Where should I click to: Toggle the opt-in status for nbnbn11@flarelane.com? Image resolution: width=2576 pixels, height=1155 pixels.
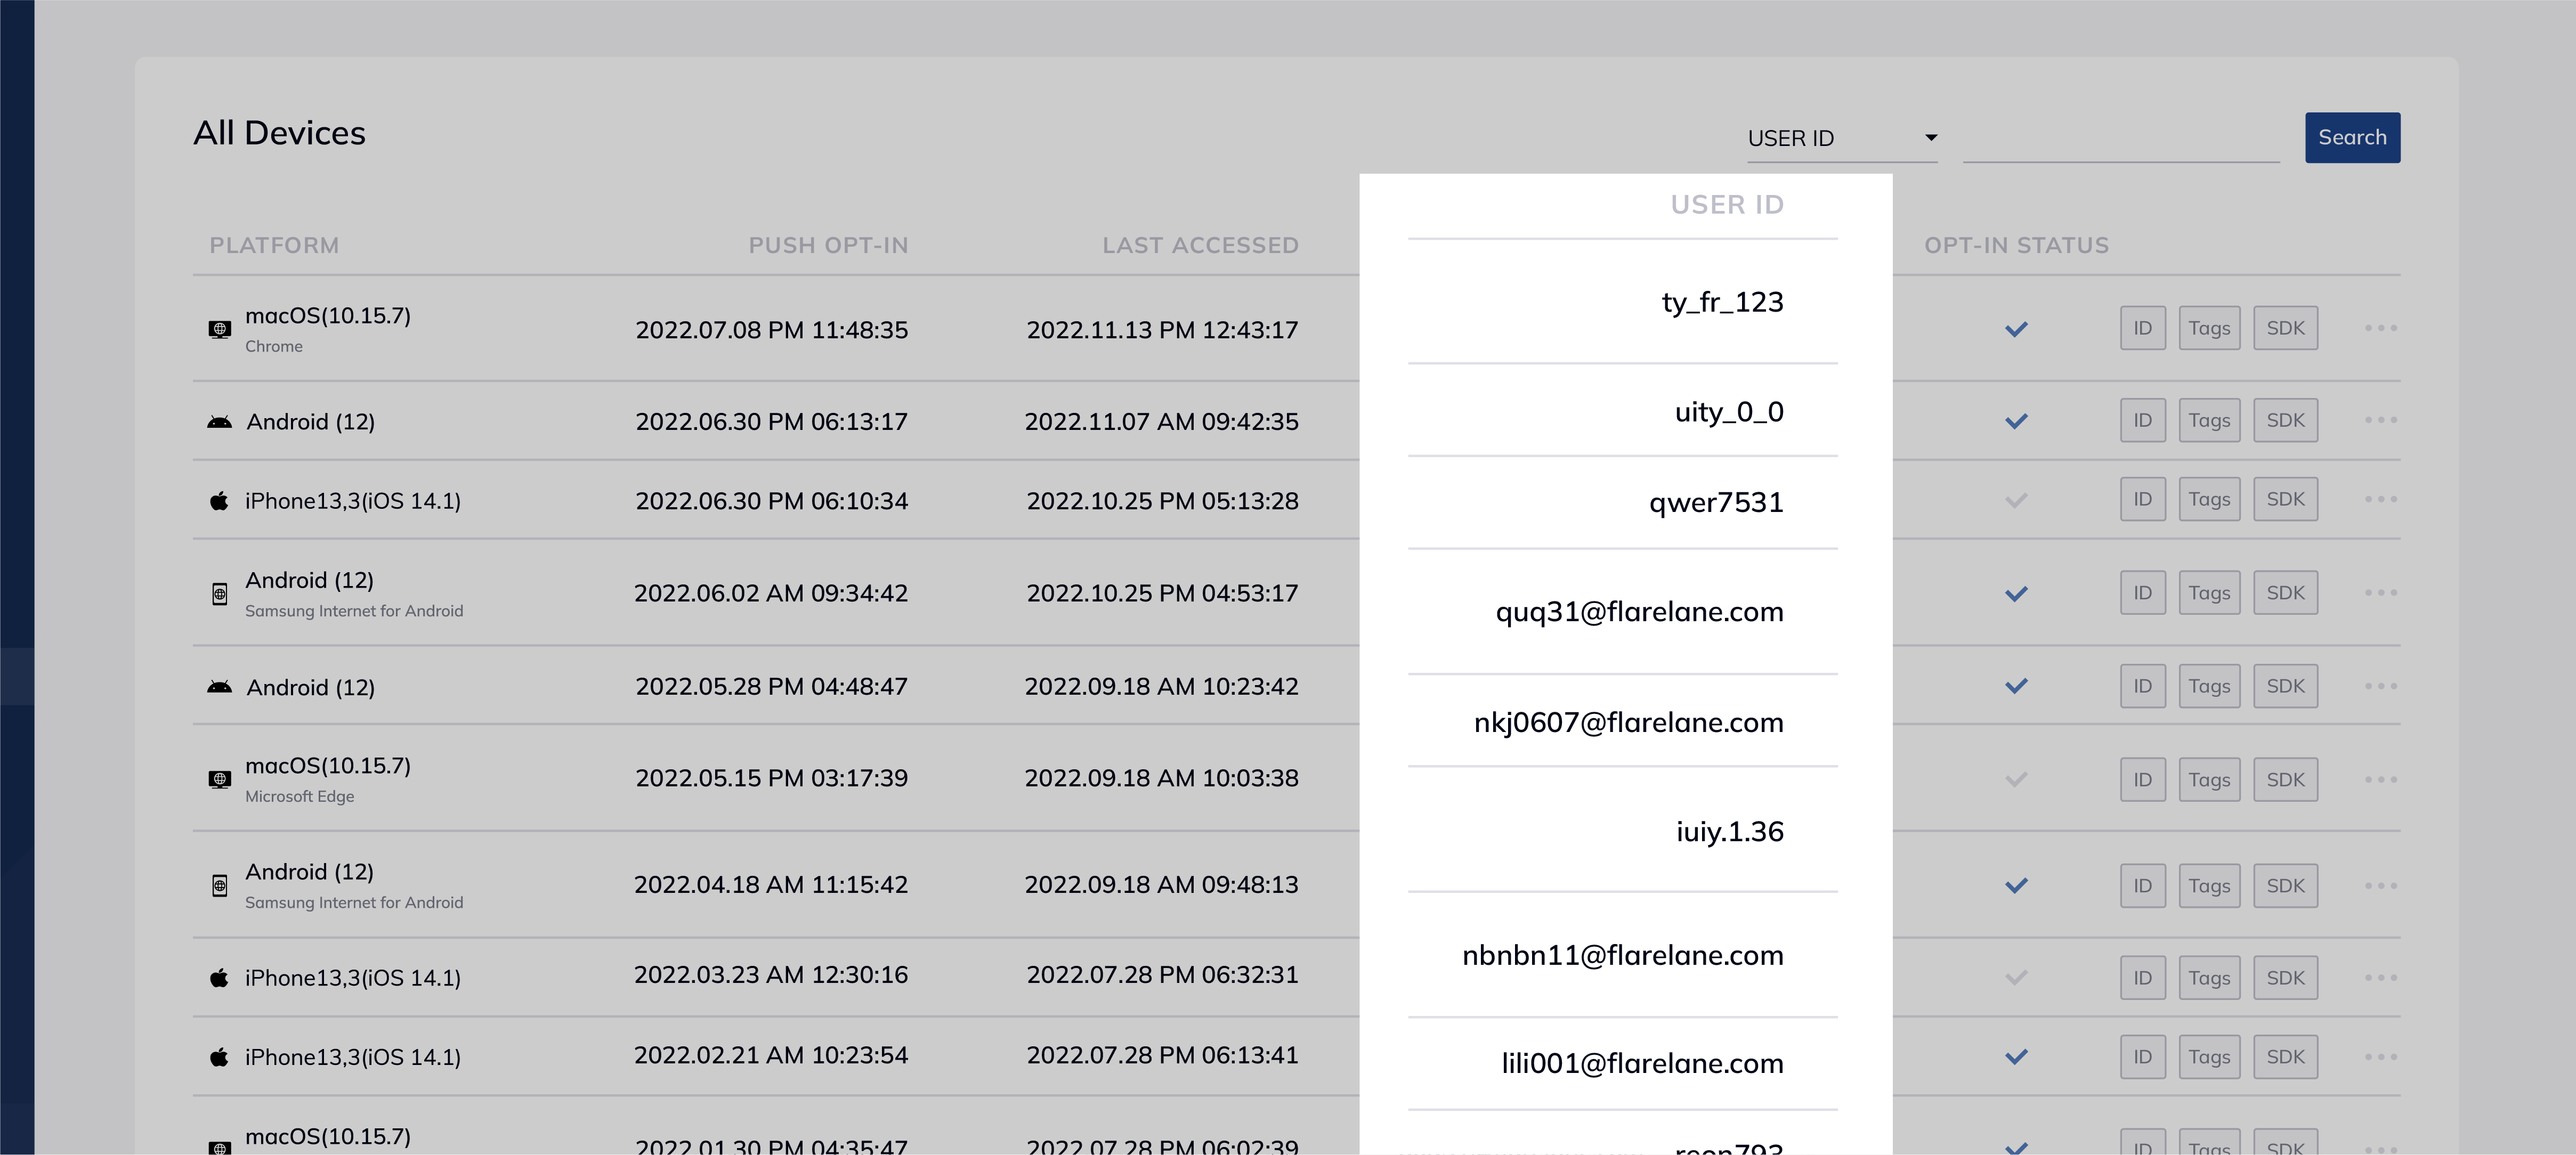coord(2017,977)
